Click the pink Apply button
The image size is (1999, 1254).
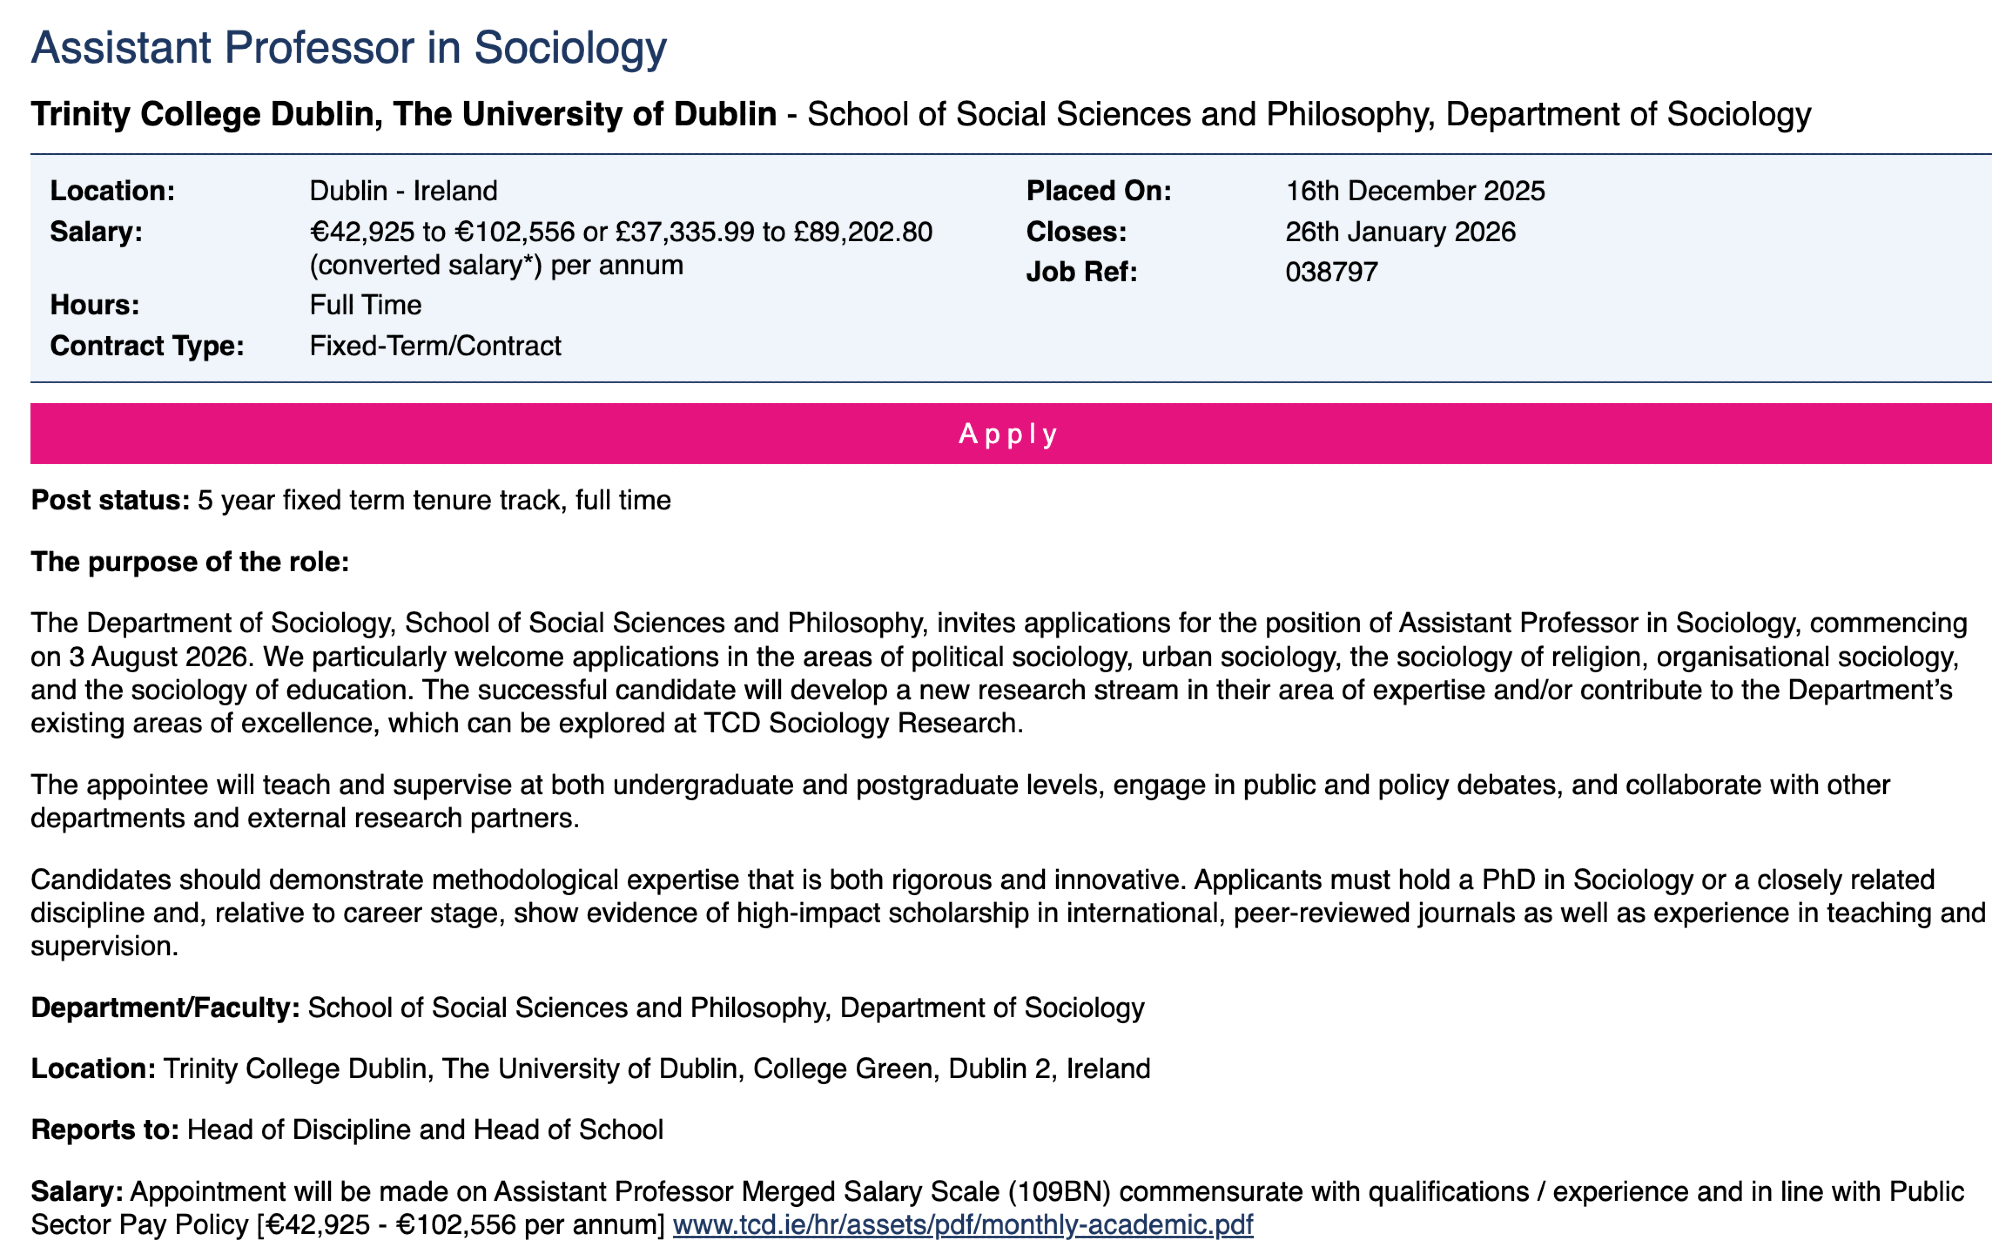(x=1010, y=434)
